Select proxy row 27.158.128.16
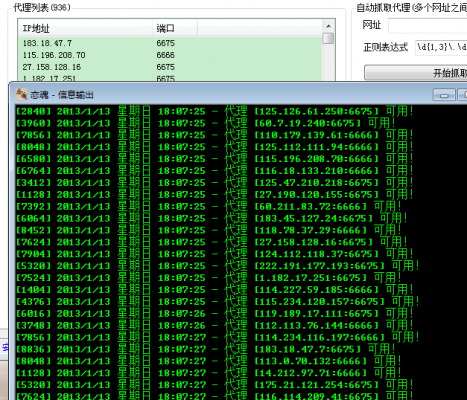The image size is (467, 400). pyautogui.click(x=170, y=67)
